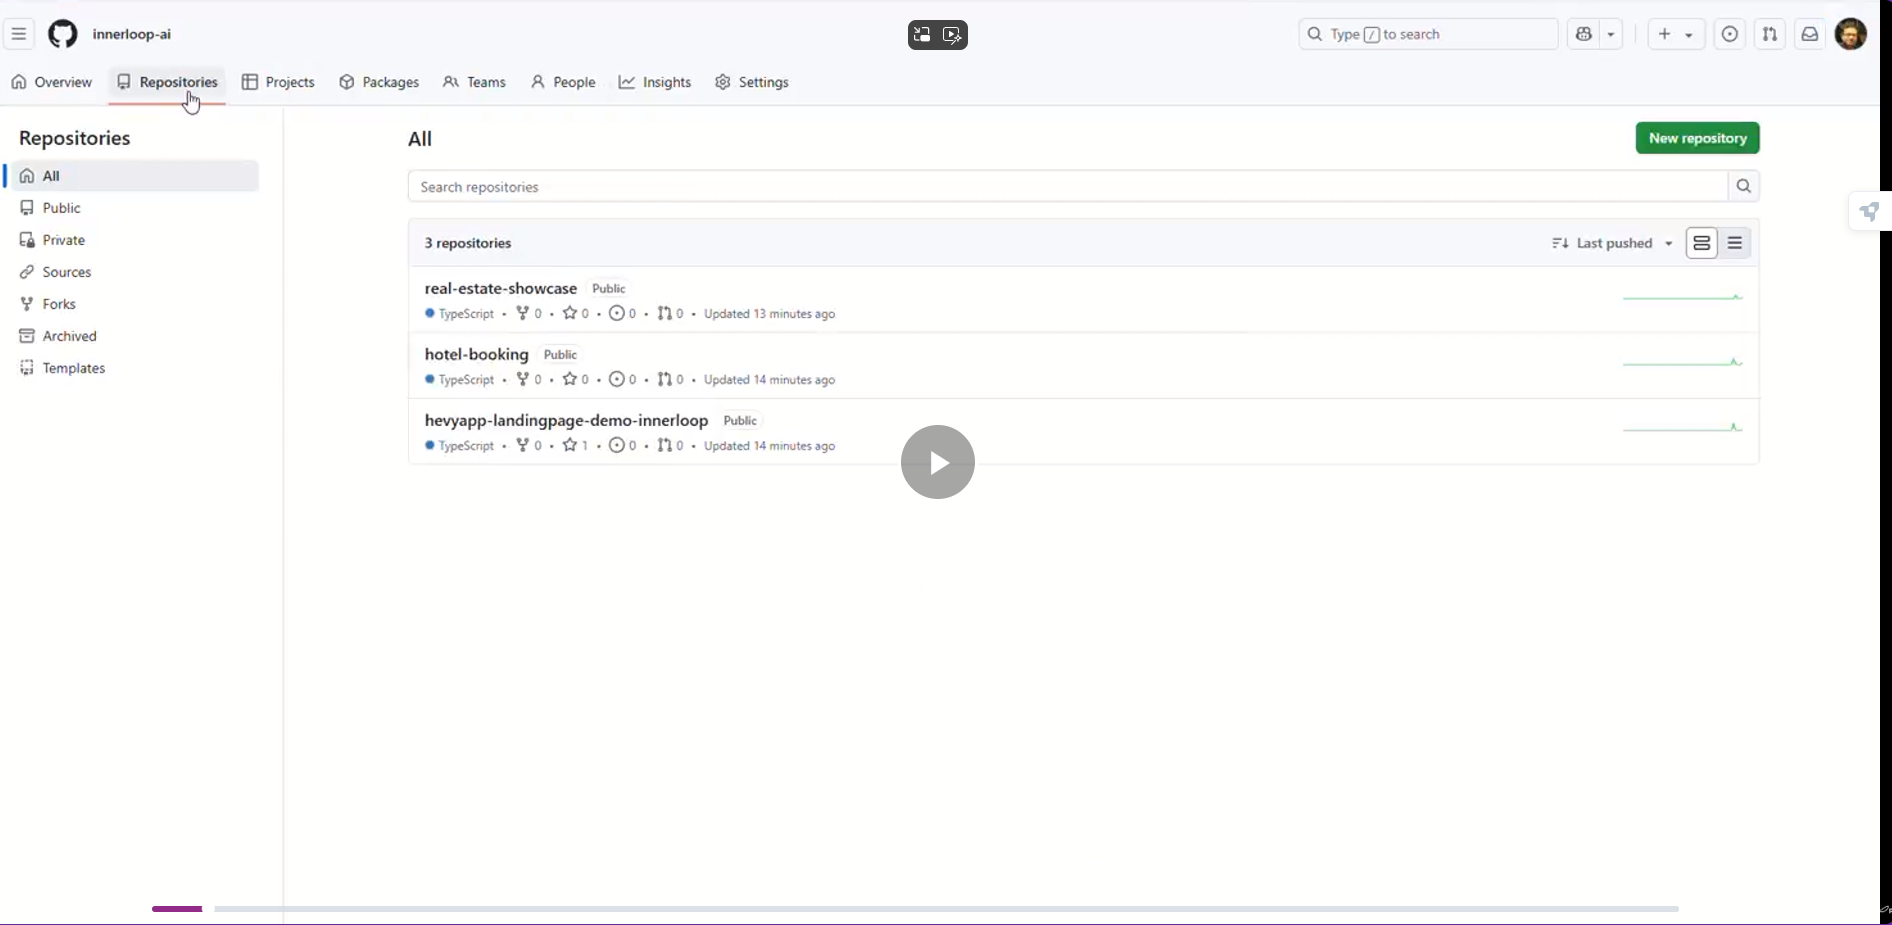Focus the 'Type / to search' box
This screenshot has width=1892, height=925.
click(1428, 34)
